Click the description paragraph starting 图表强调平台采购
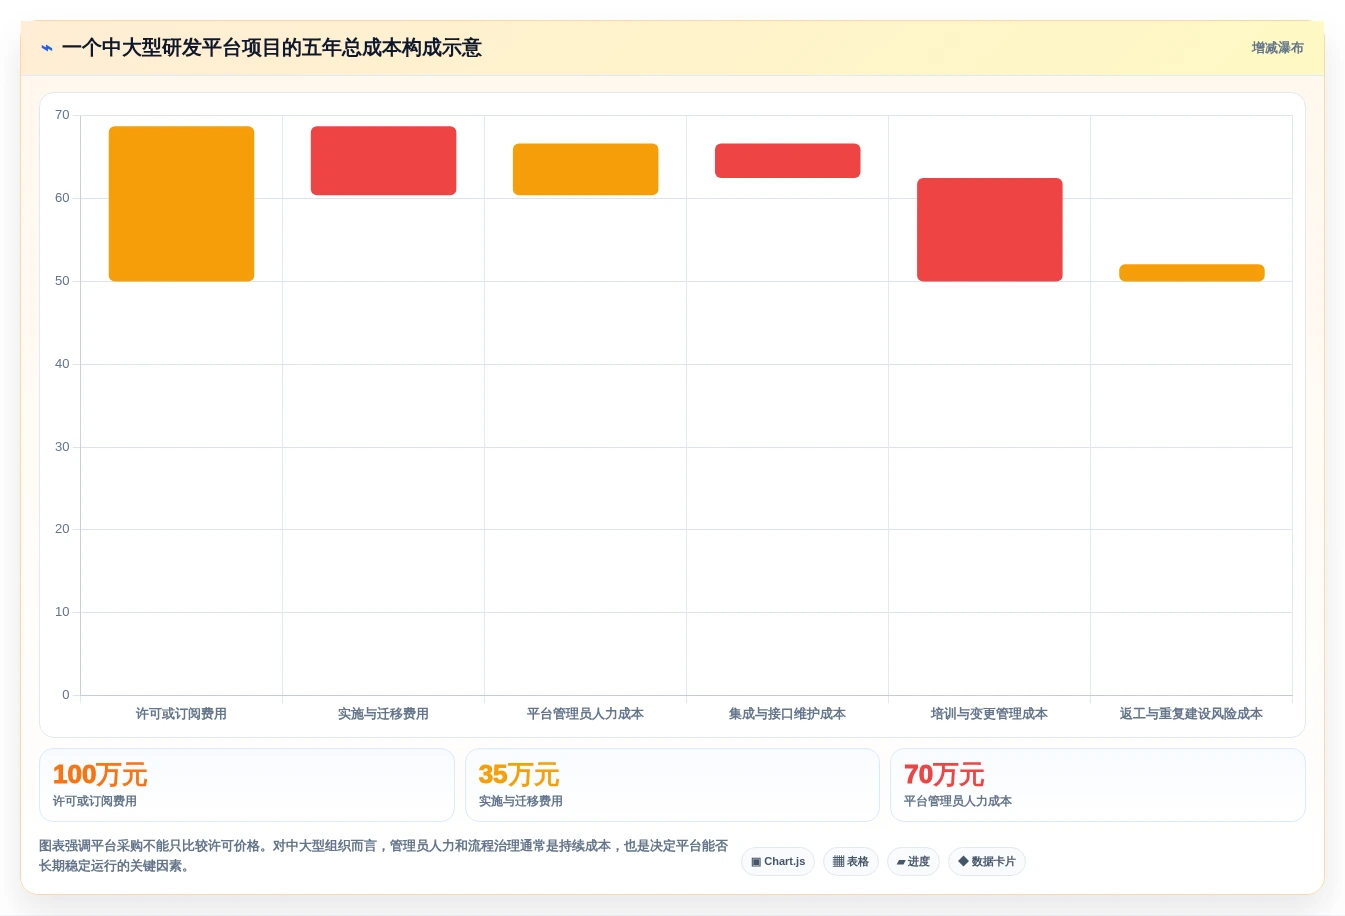The image size is (1345, 916). (x=384, y=856)
